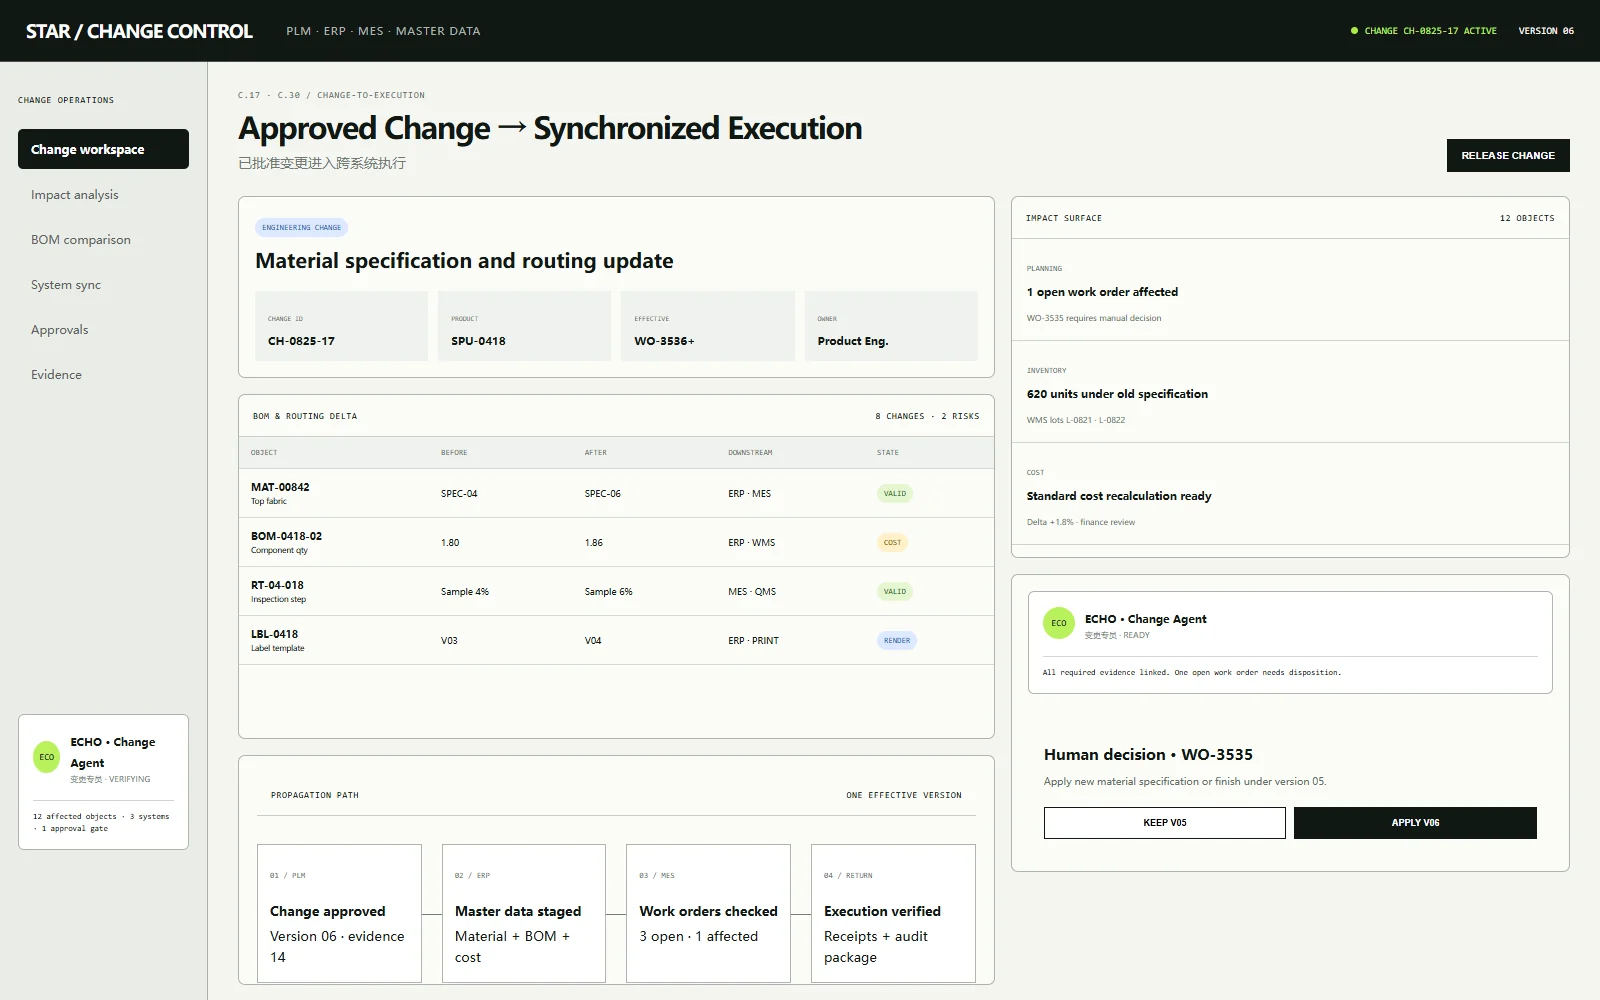Click CHANGE-TO-EXECUTION breadcrumb
The width and height of the screenshot is (1600, 1000).
pos(371,96)
